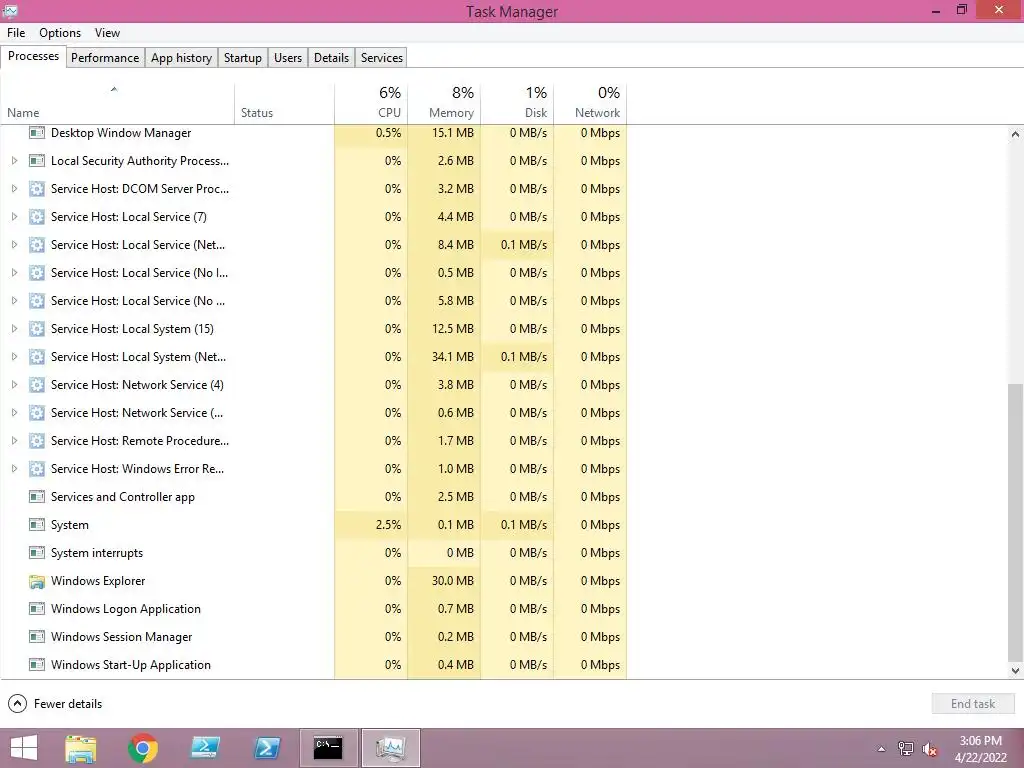Viewport: 1024px width, 768px height.
Task: Click the process list scrollbar up arrow
Action: 1015,134
